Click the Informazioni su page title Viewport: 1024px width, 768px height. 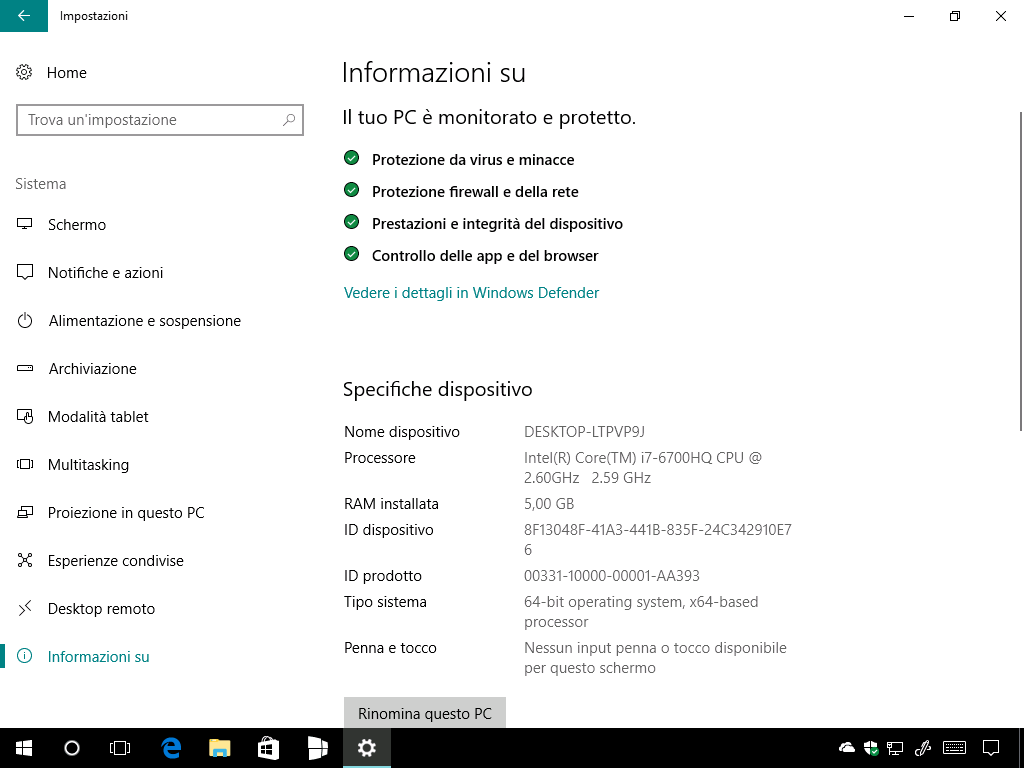click(434, 72)
